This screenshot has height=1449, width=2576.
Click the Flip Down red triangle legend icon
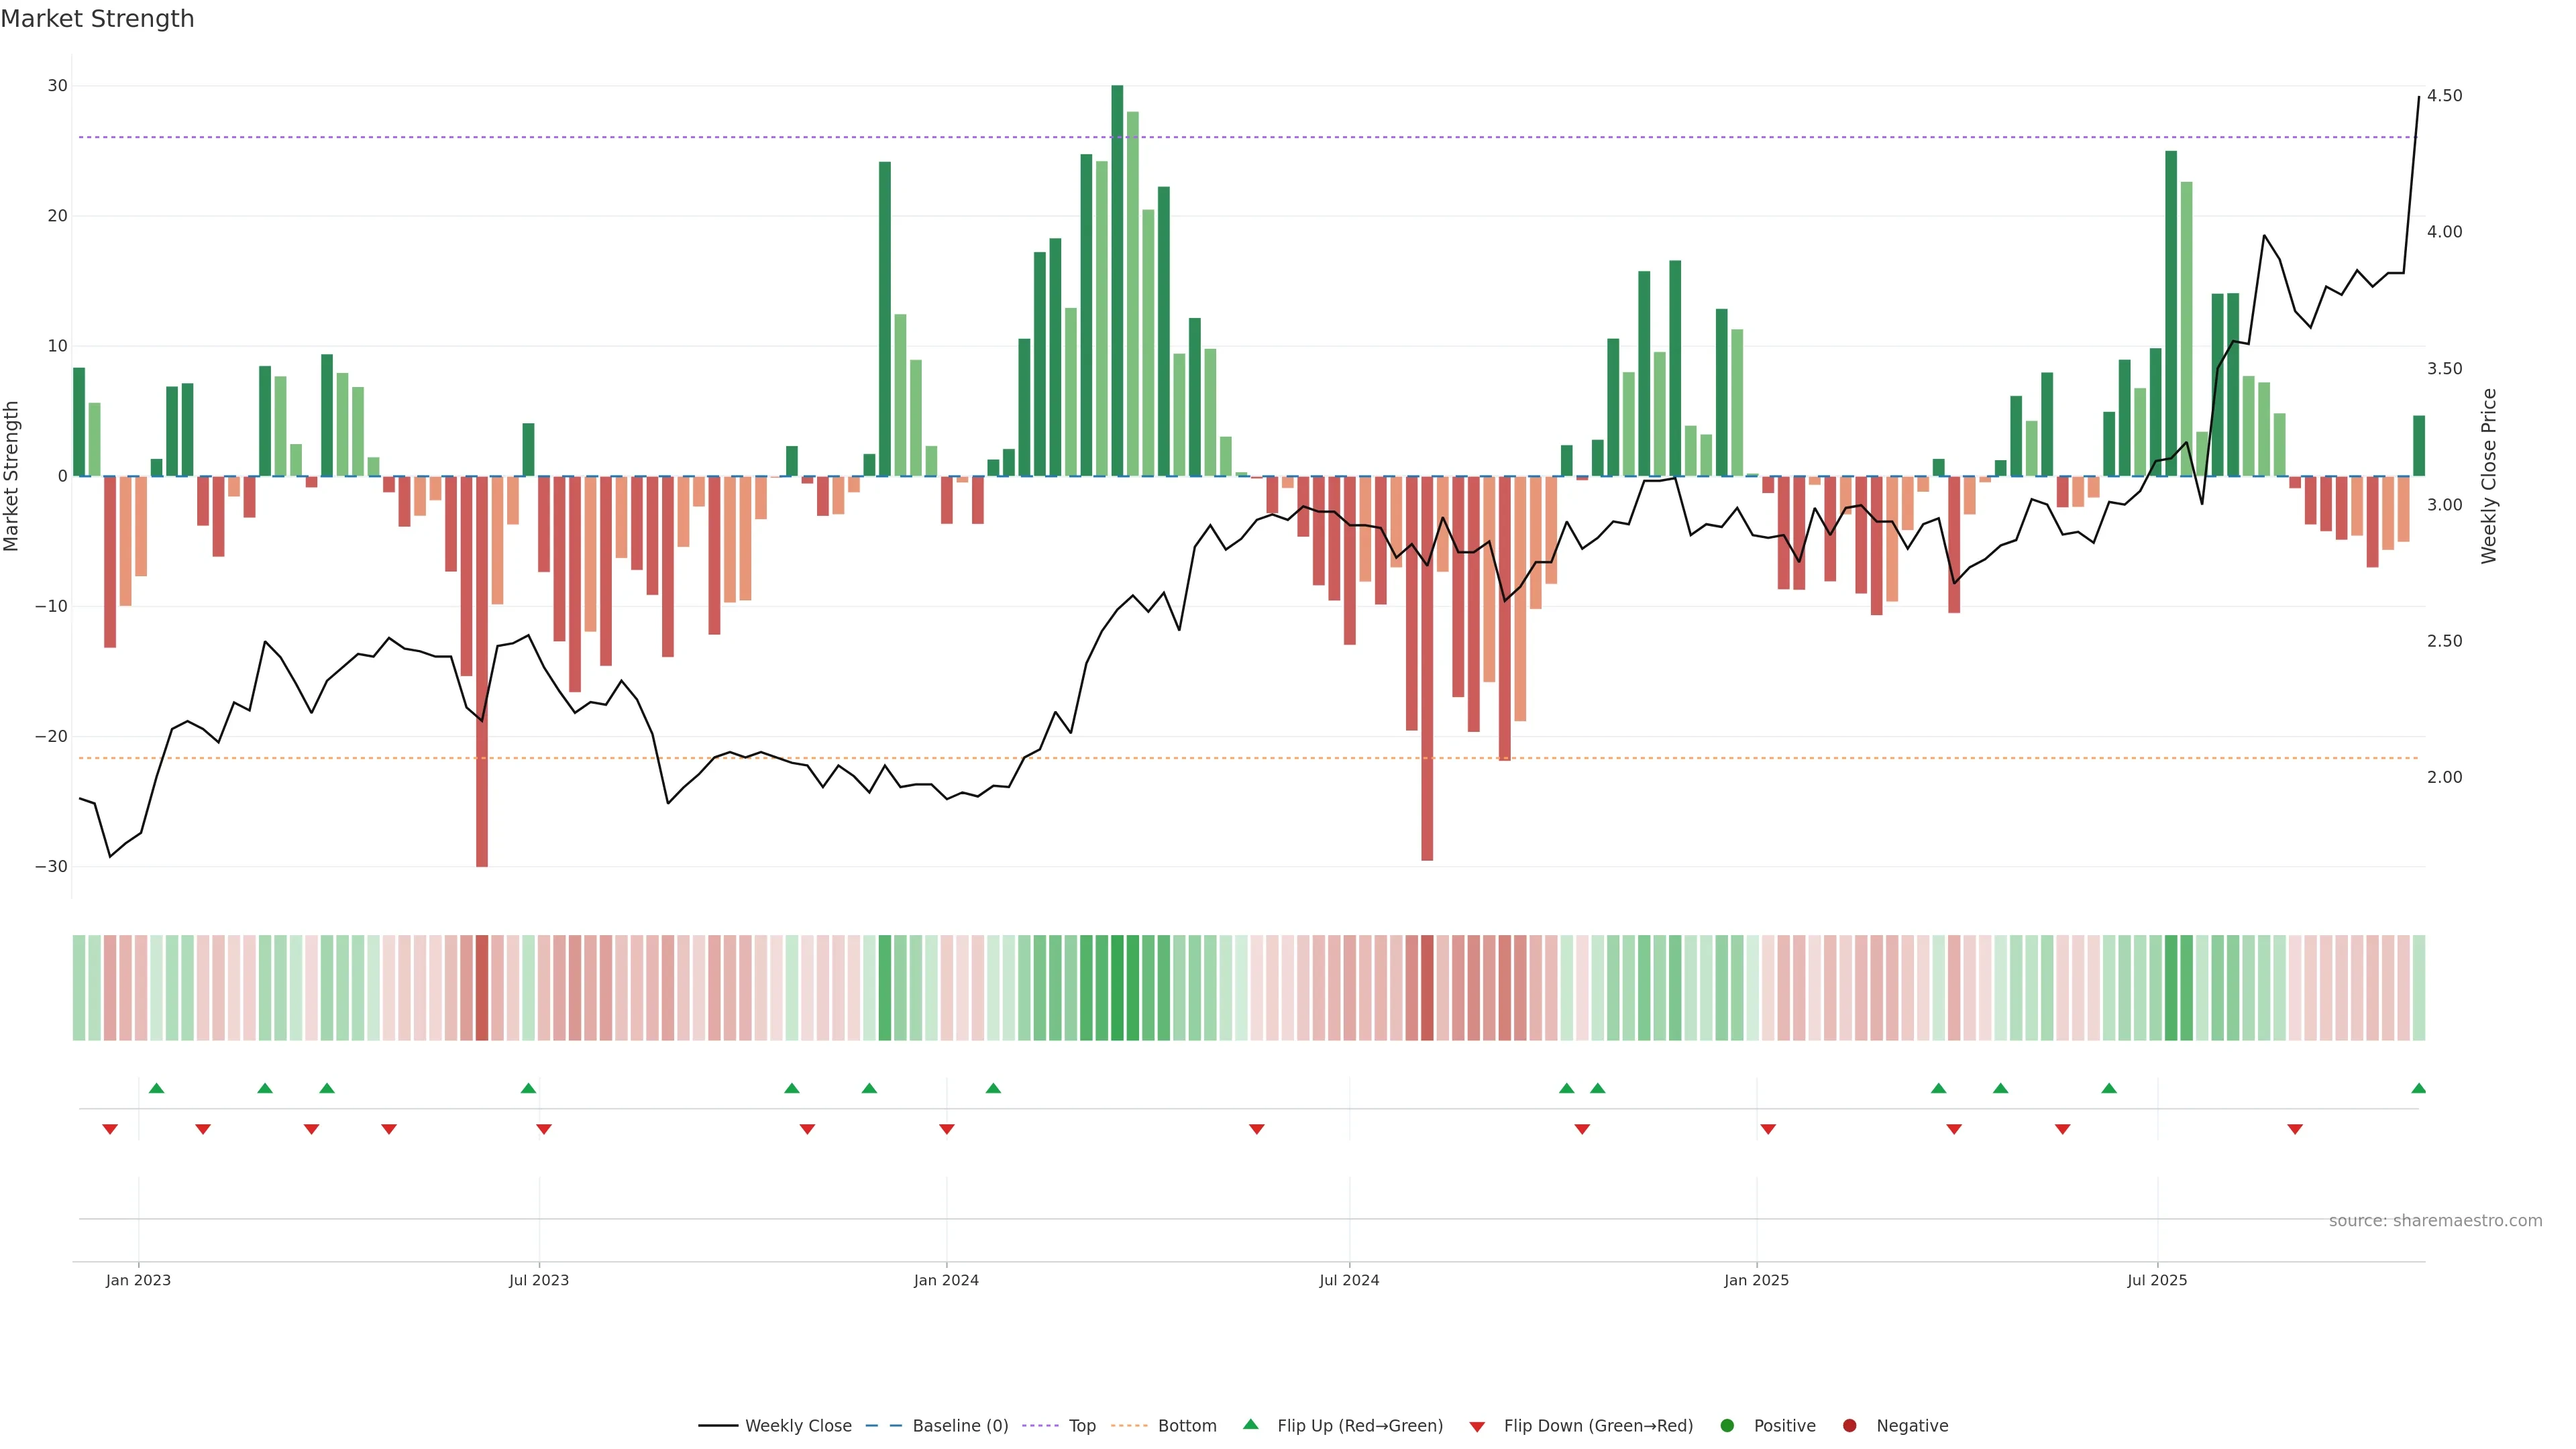[1477, 1427]
